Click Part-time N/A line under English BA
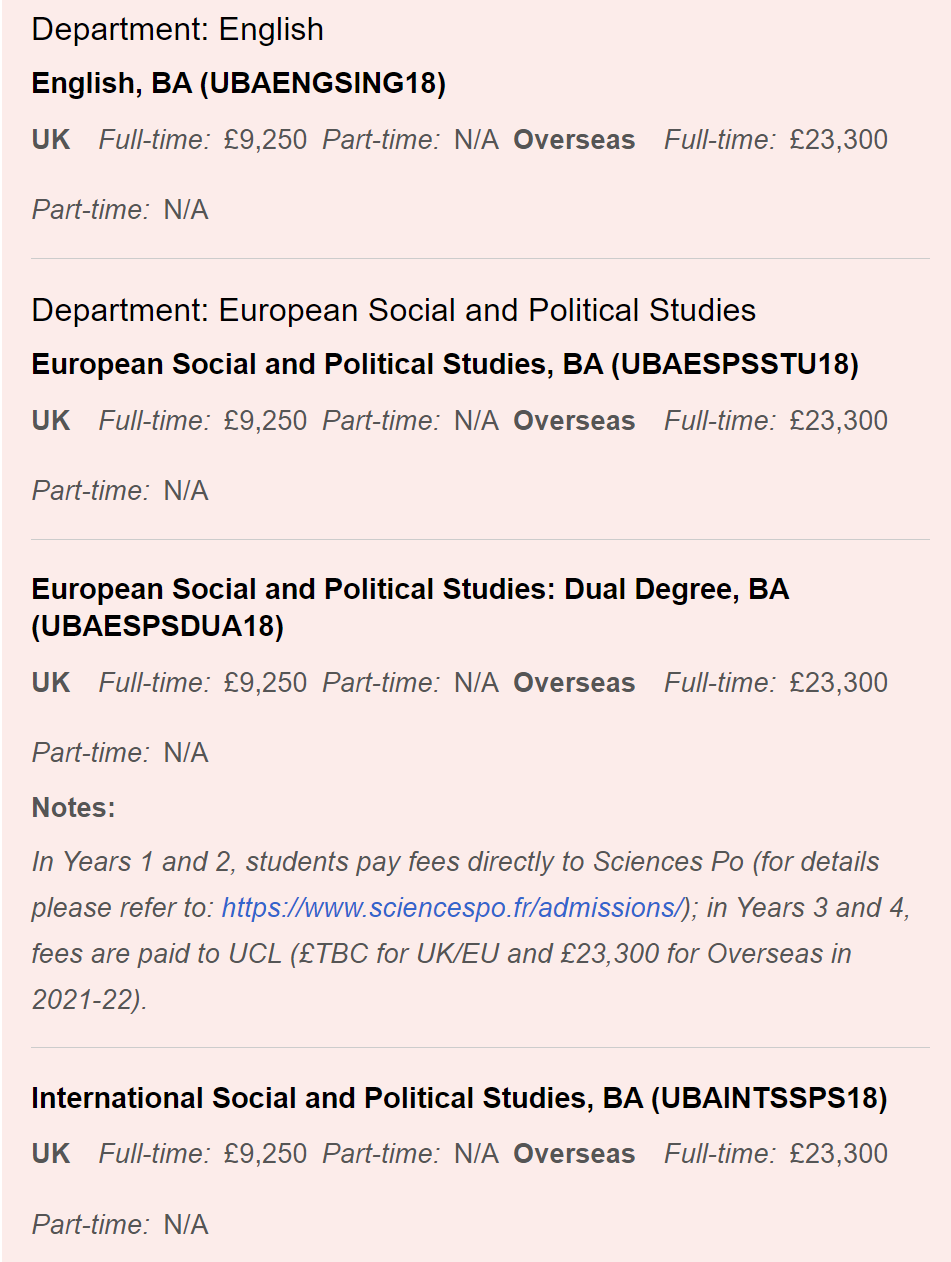The image size is (951, 1262). [120, 210]
